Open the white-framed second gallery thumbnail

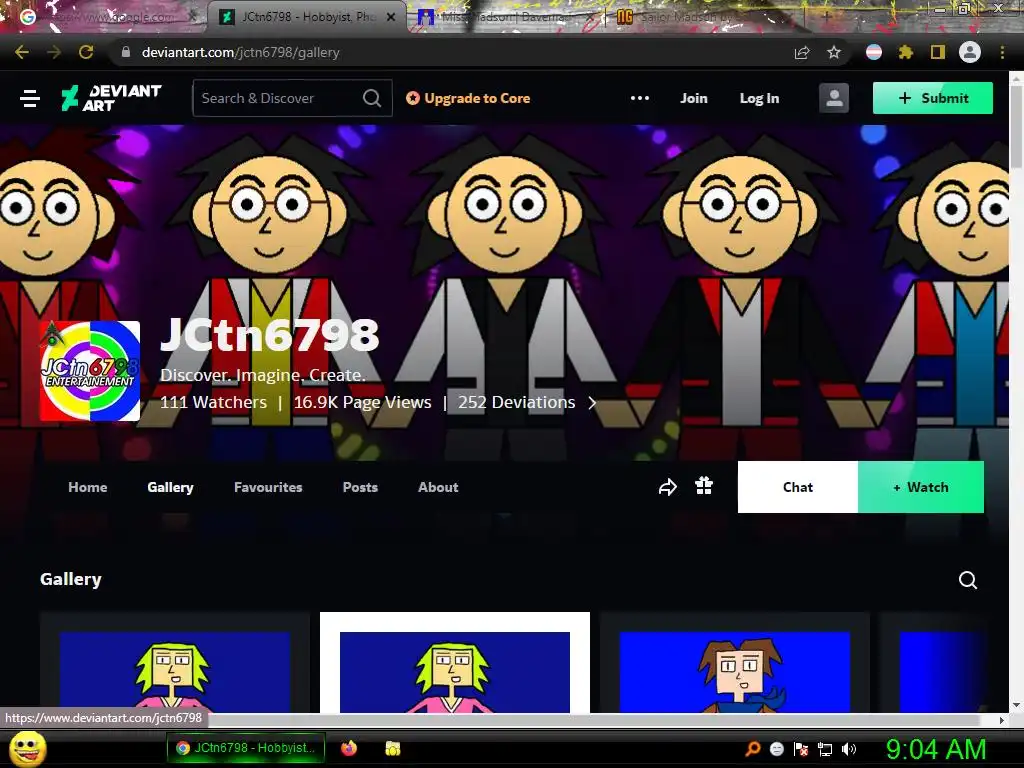pyautogui.click(x=455, y=662)
